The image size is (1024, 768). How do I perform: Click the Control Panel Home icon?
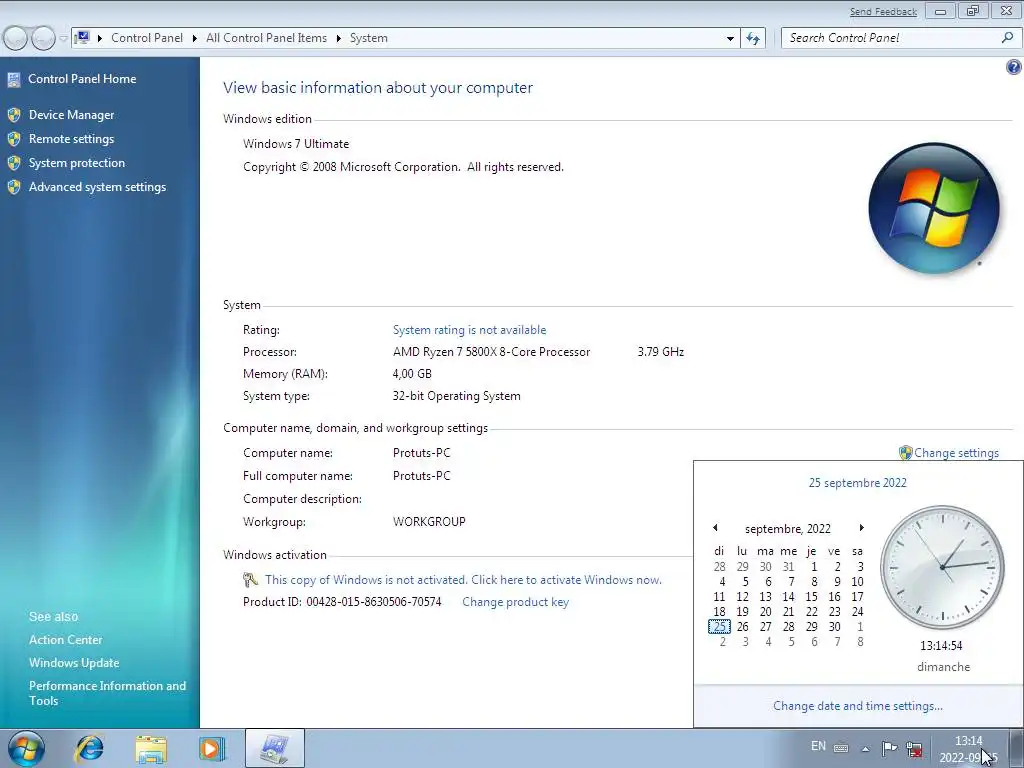click(x=14, y=80)
